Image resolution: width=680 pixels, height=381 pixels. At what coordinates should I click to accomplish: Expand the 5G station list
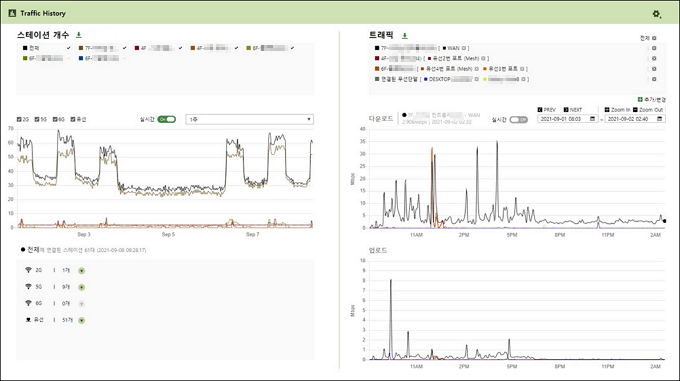coord(82,287)
